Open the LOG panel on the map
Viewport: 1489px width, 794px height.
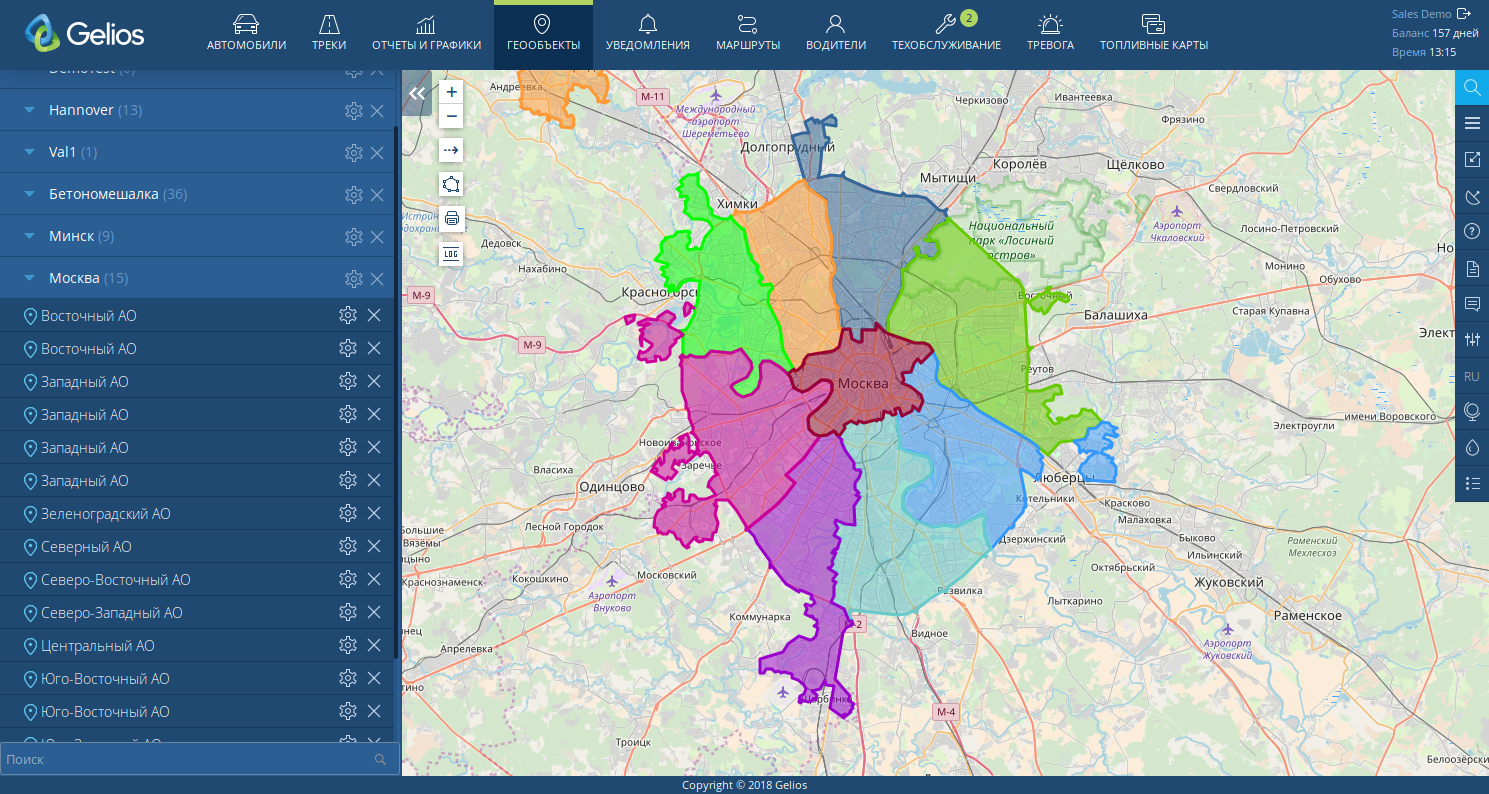(x=452, y=254)
